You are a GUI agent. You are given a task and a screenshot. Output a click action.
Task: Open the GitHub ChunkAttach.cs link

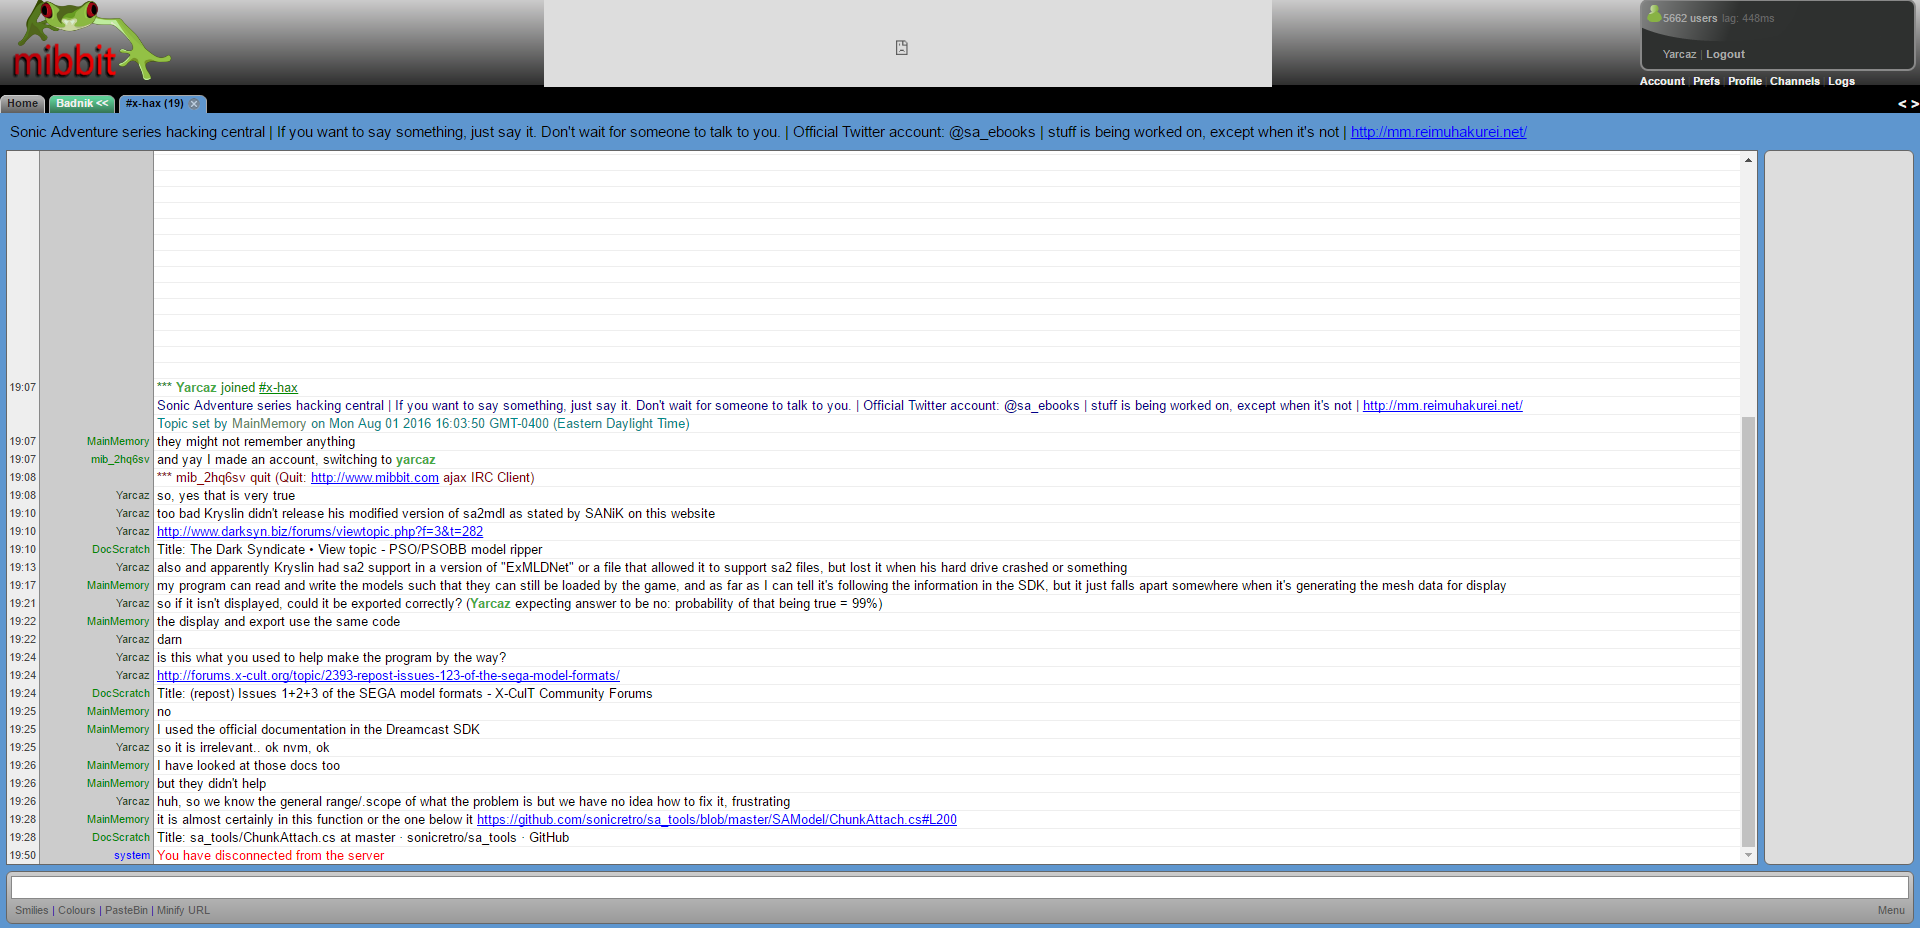717,820
